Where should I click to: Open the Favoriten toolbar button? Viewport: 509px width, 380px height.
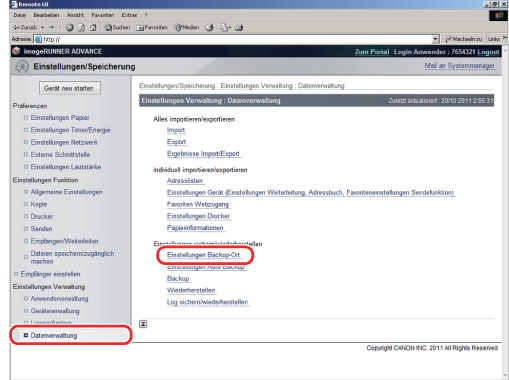tap(152, 27)
